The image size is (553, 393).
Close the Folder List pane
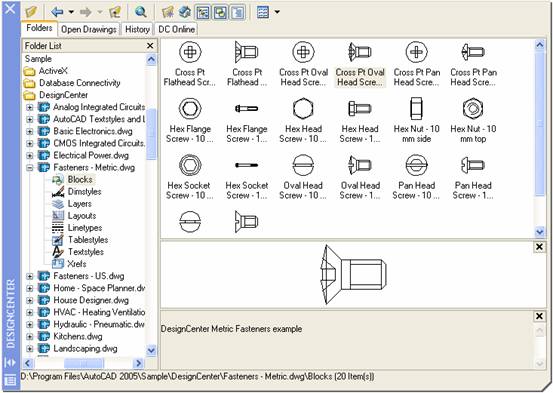coord(150,46)
